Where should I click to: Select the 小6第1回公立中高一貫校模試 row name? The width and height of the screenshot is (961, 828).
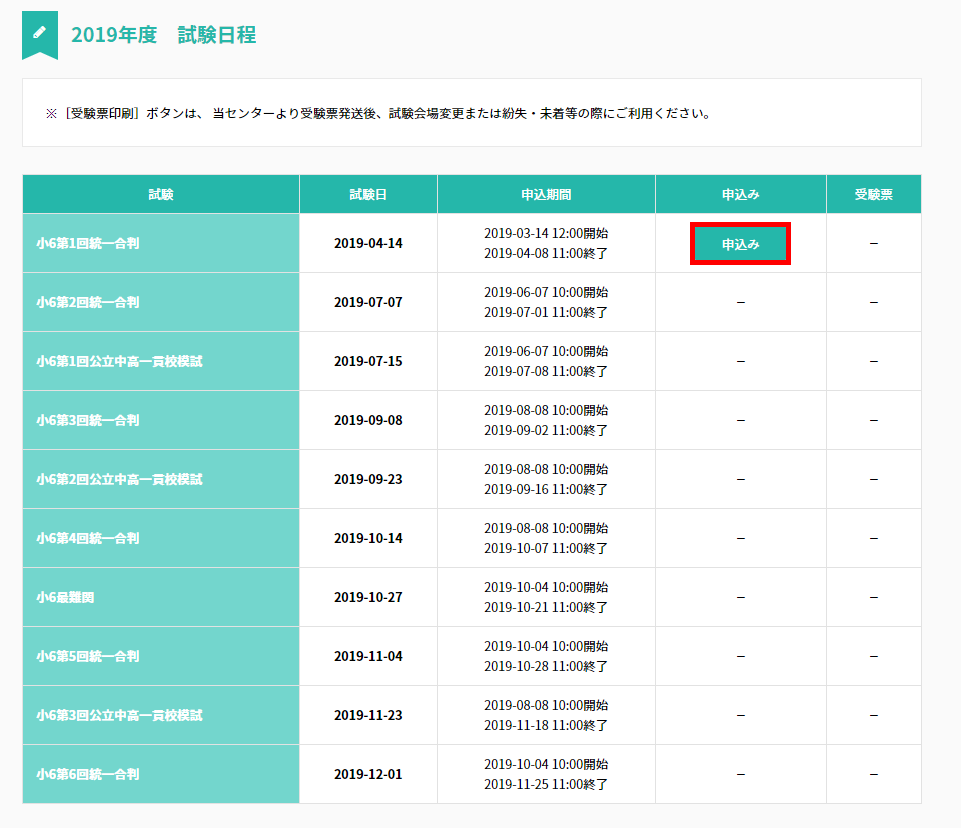click(x=119, y=361)
